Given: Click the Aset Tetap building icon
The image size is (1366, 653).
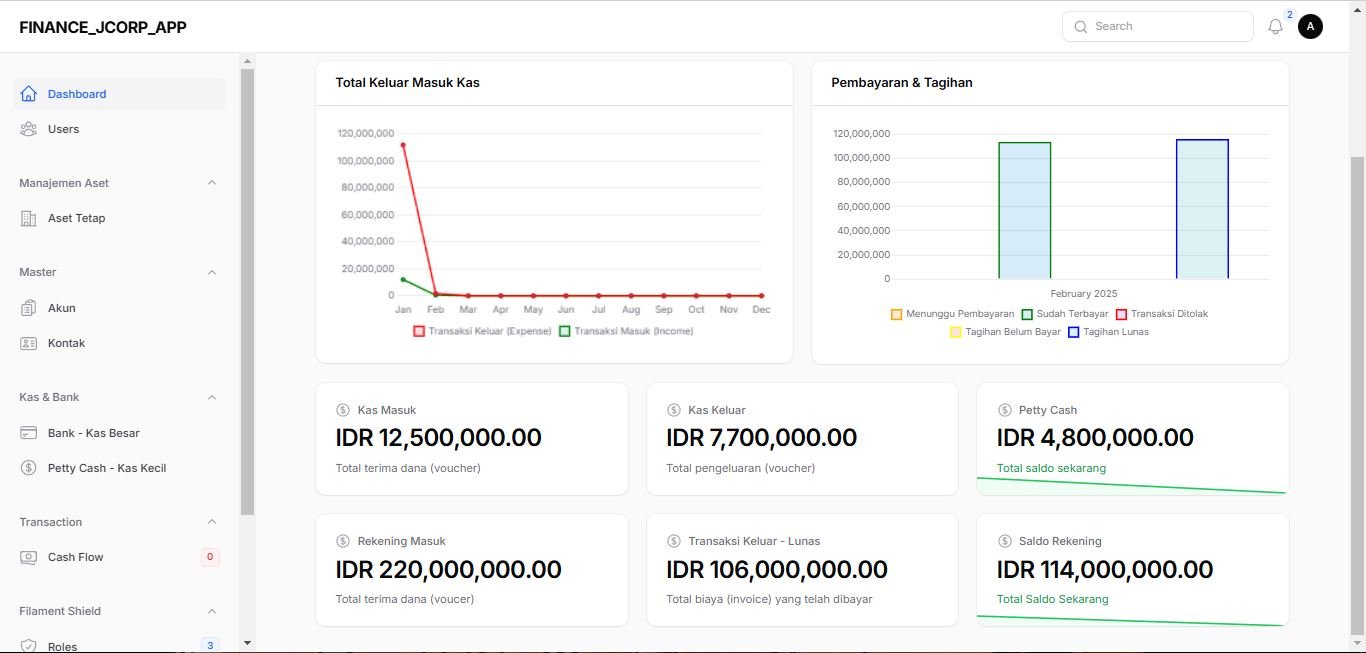Looking at the screenshot, I should 28,218.
